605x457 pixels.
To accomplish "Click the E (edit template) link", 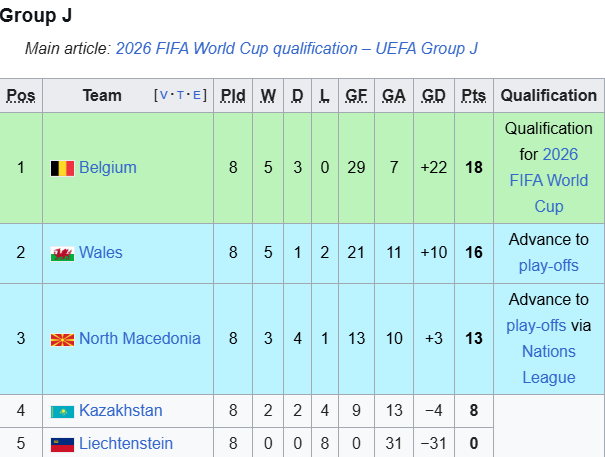I will (x=197, y=96).
